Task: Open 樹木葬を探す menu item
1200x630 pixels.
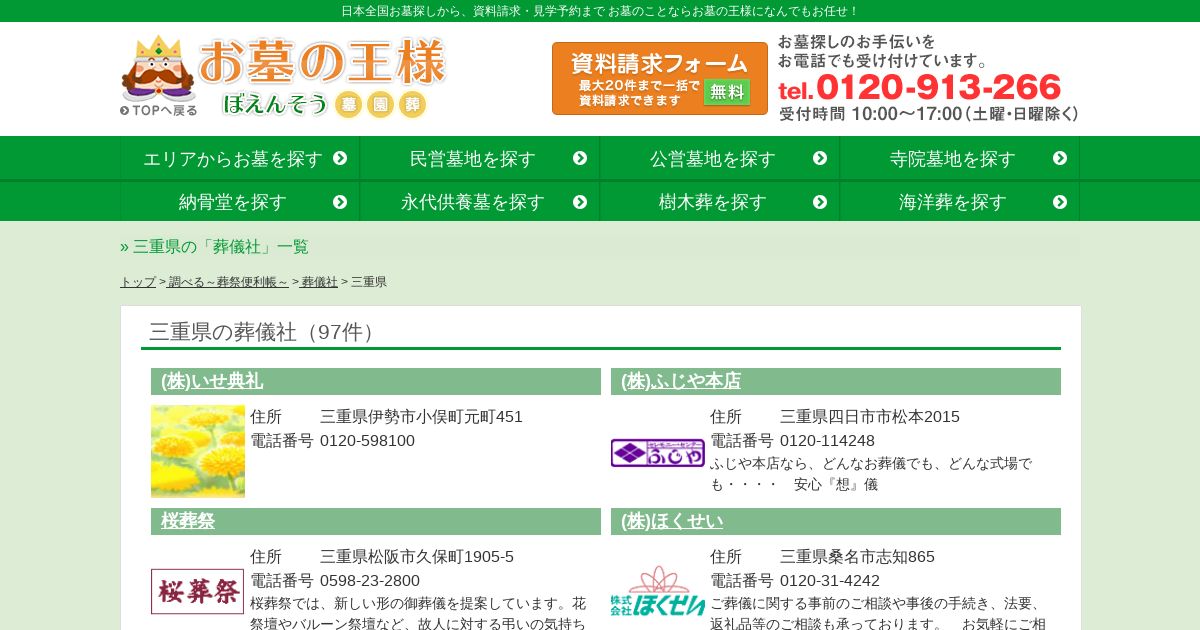Action: (x=720, y=201)
